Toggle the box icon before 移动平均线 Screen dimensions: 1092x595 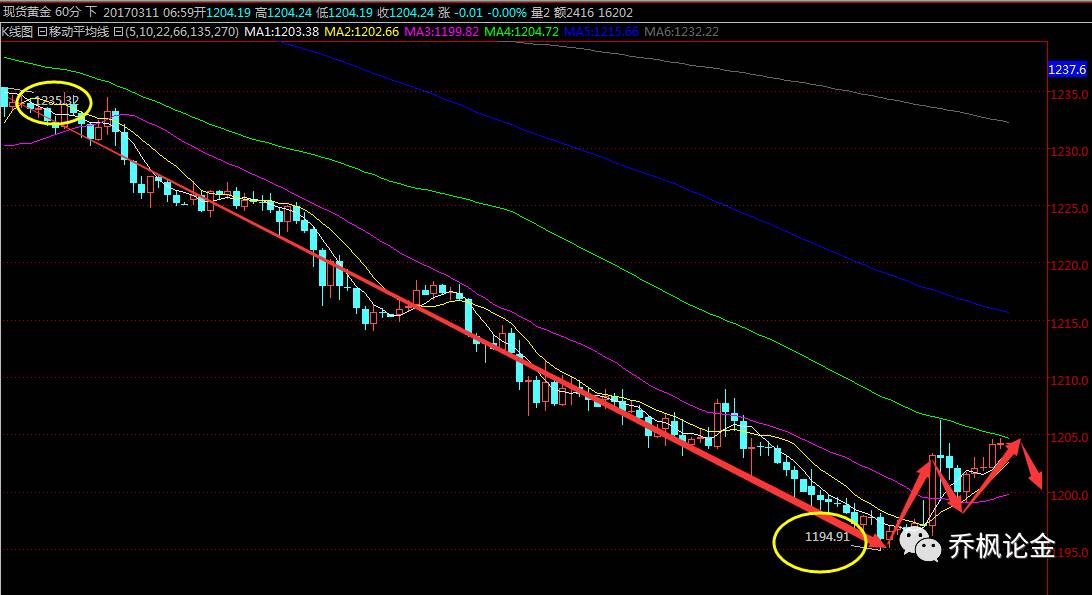pyautogui.click(x=42, y=31)
